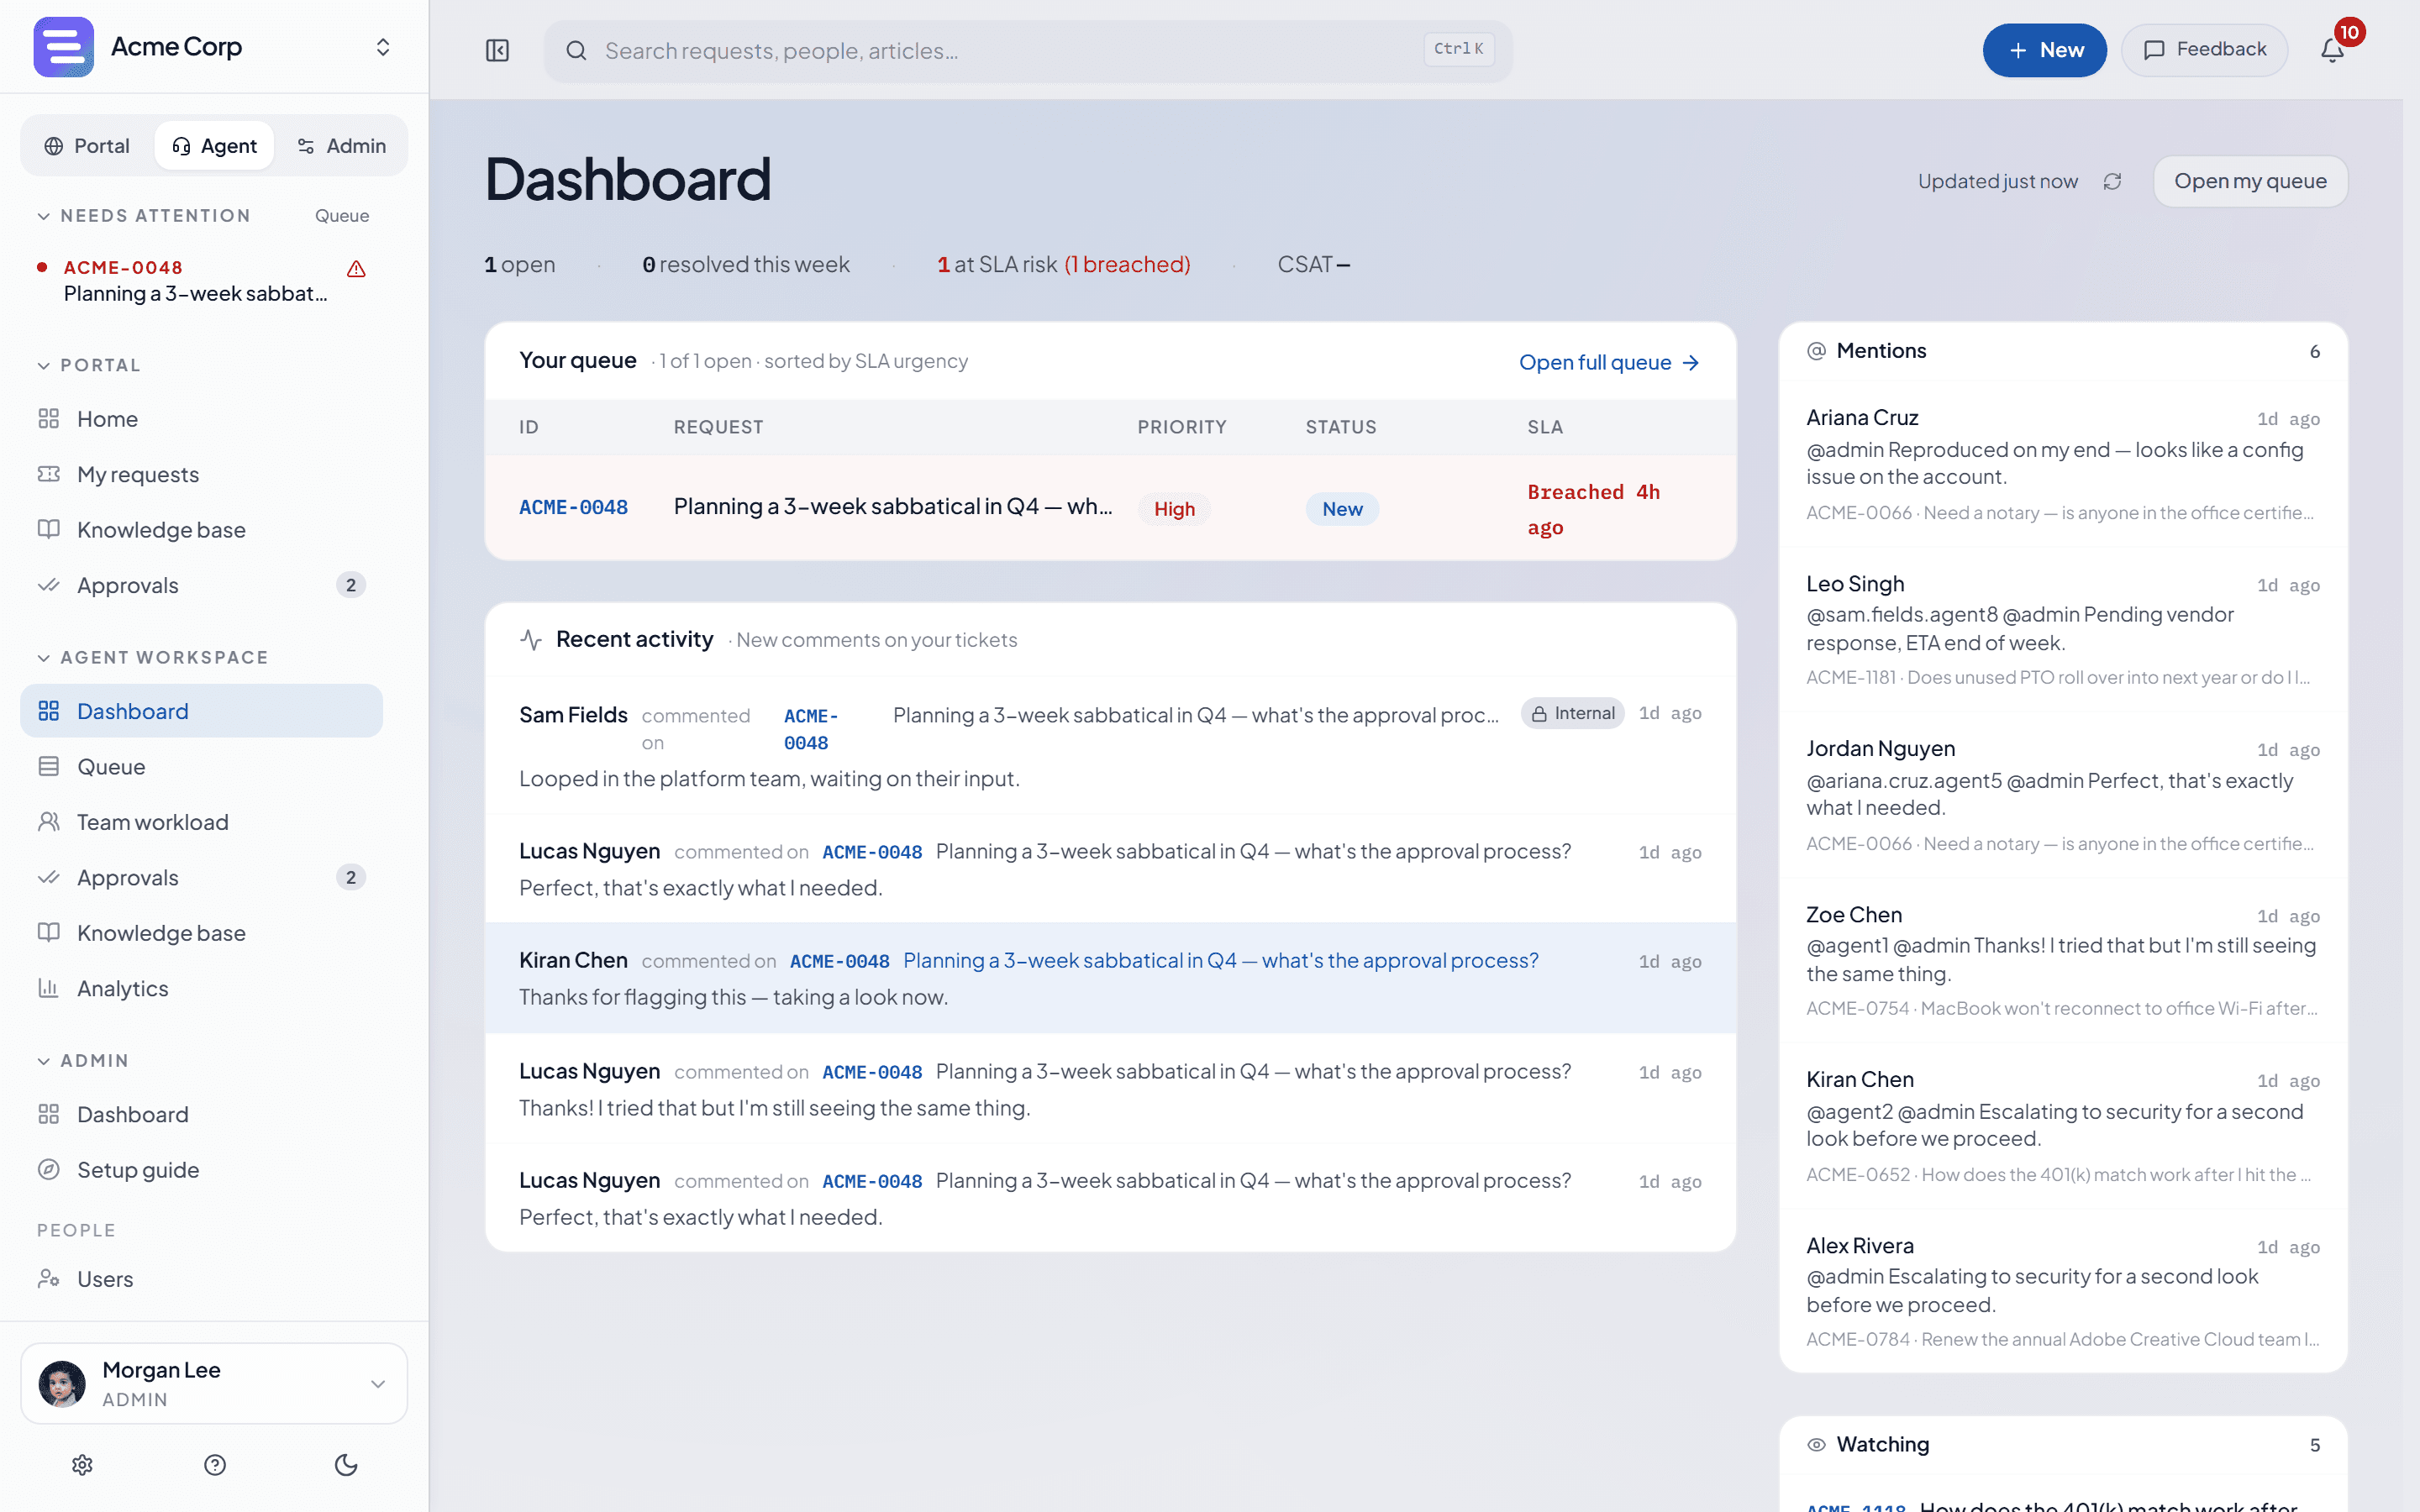Image resolution: width=2420 pixels, height=1512 pixels.
Task: Open My requests
Action: [x=201, y=474]
